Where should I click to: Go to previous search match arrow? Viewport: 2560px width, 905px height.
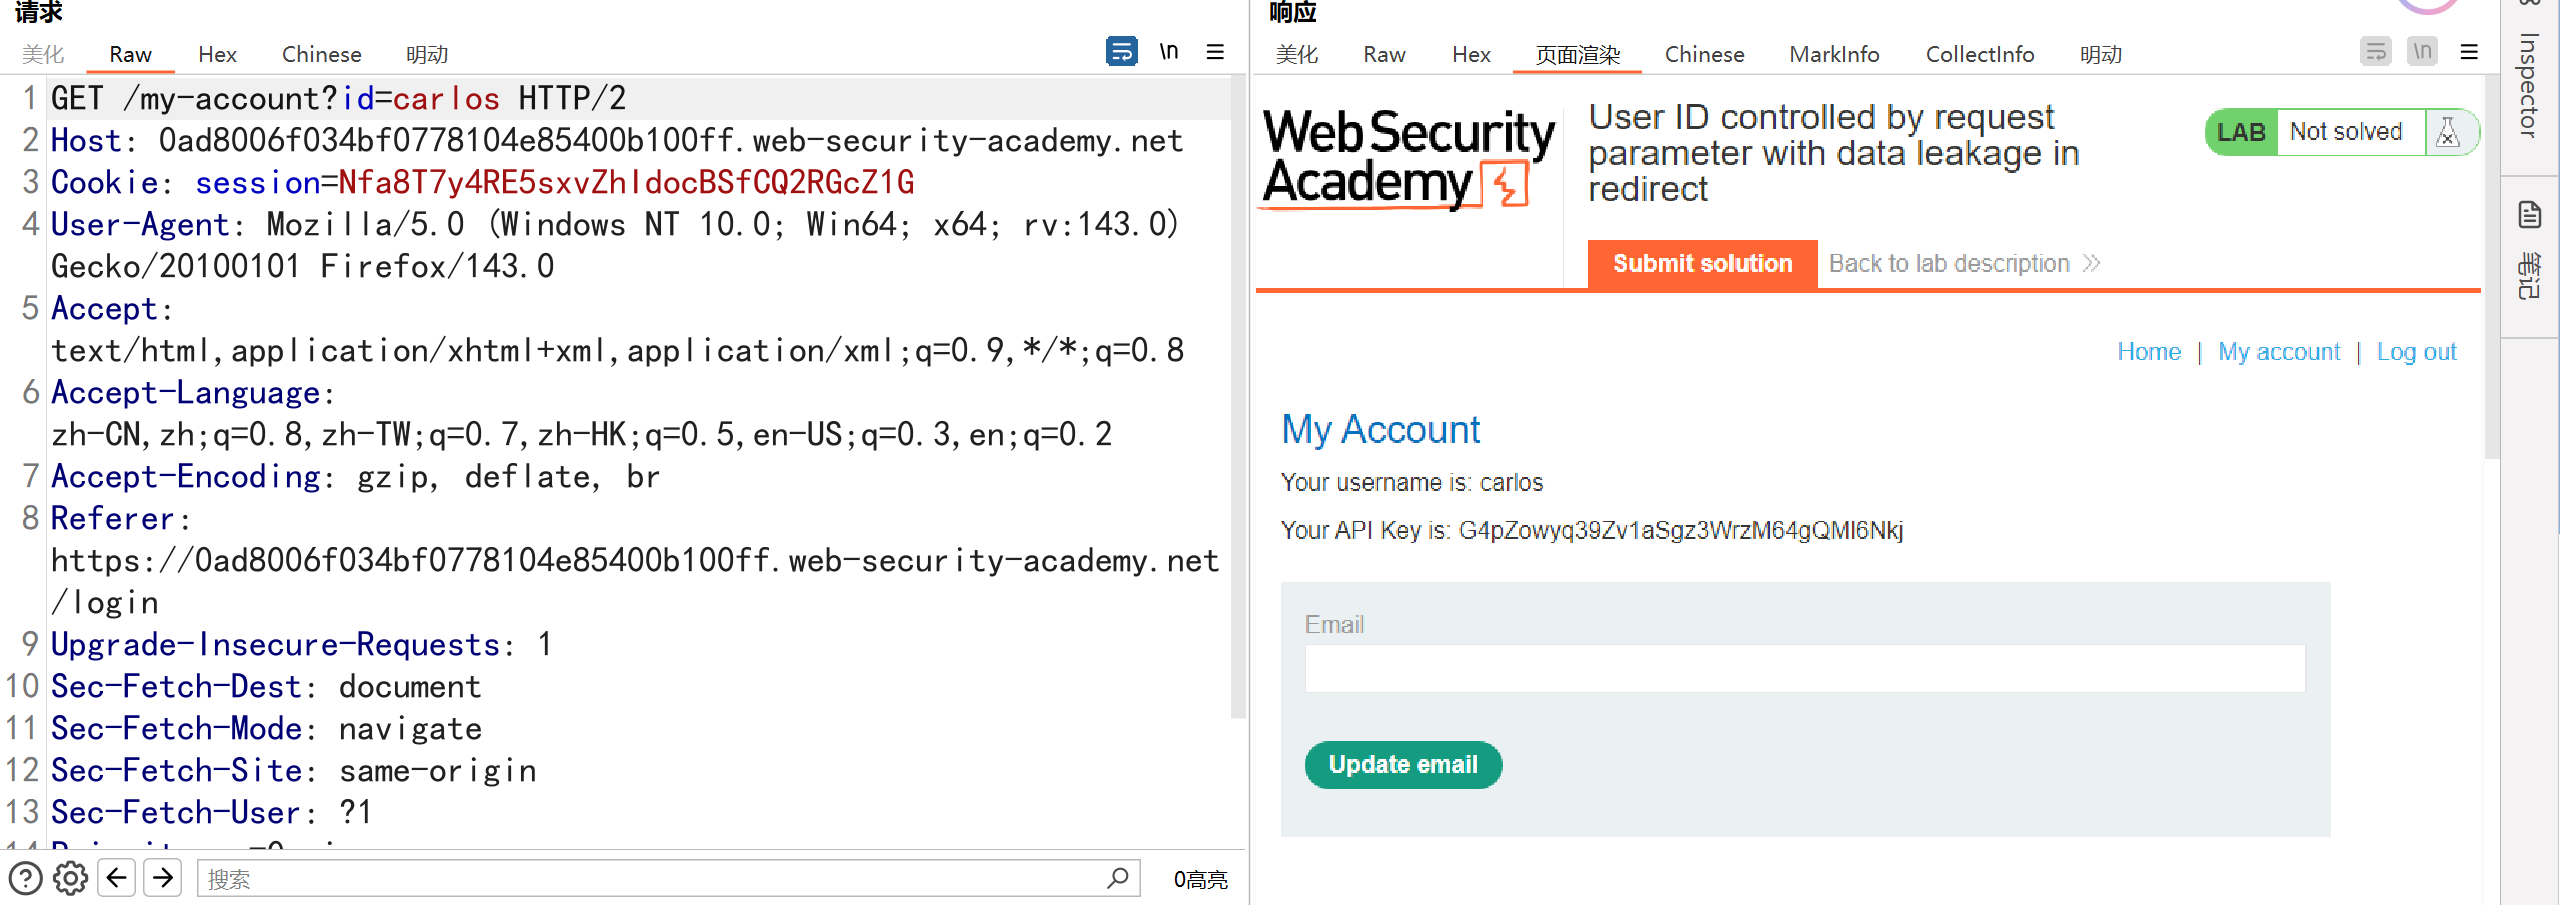[x=117, y=878]
